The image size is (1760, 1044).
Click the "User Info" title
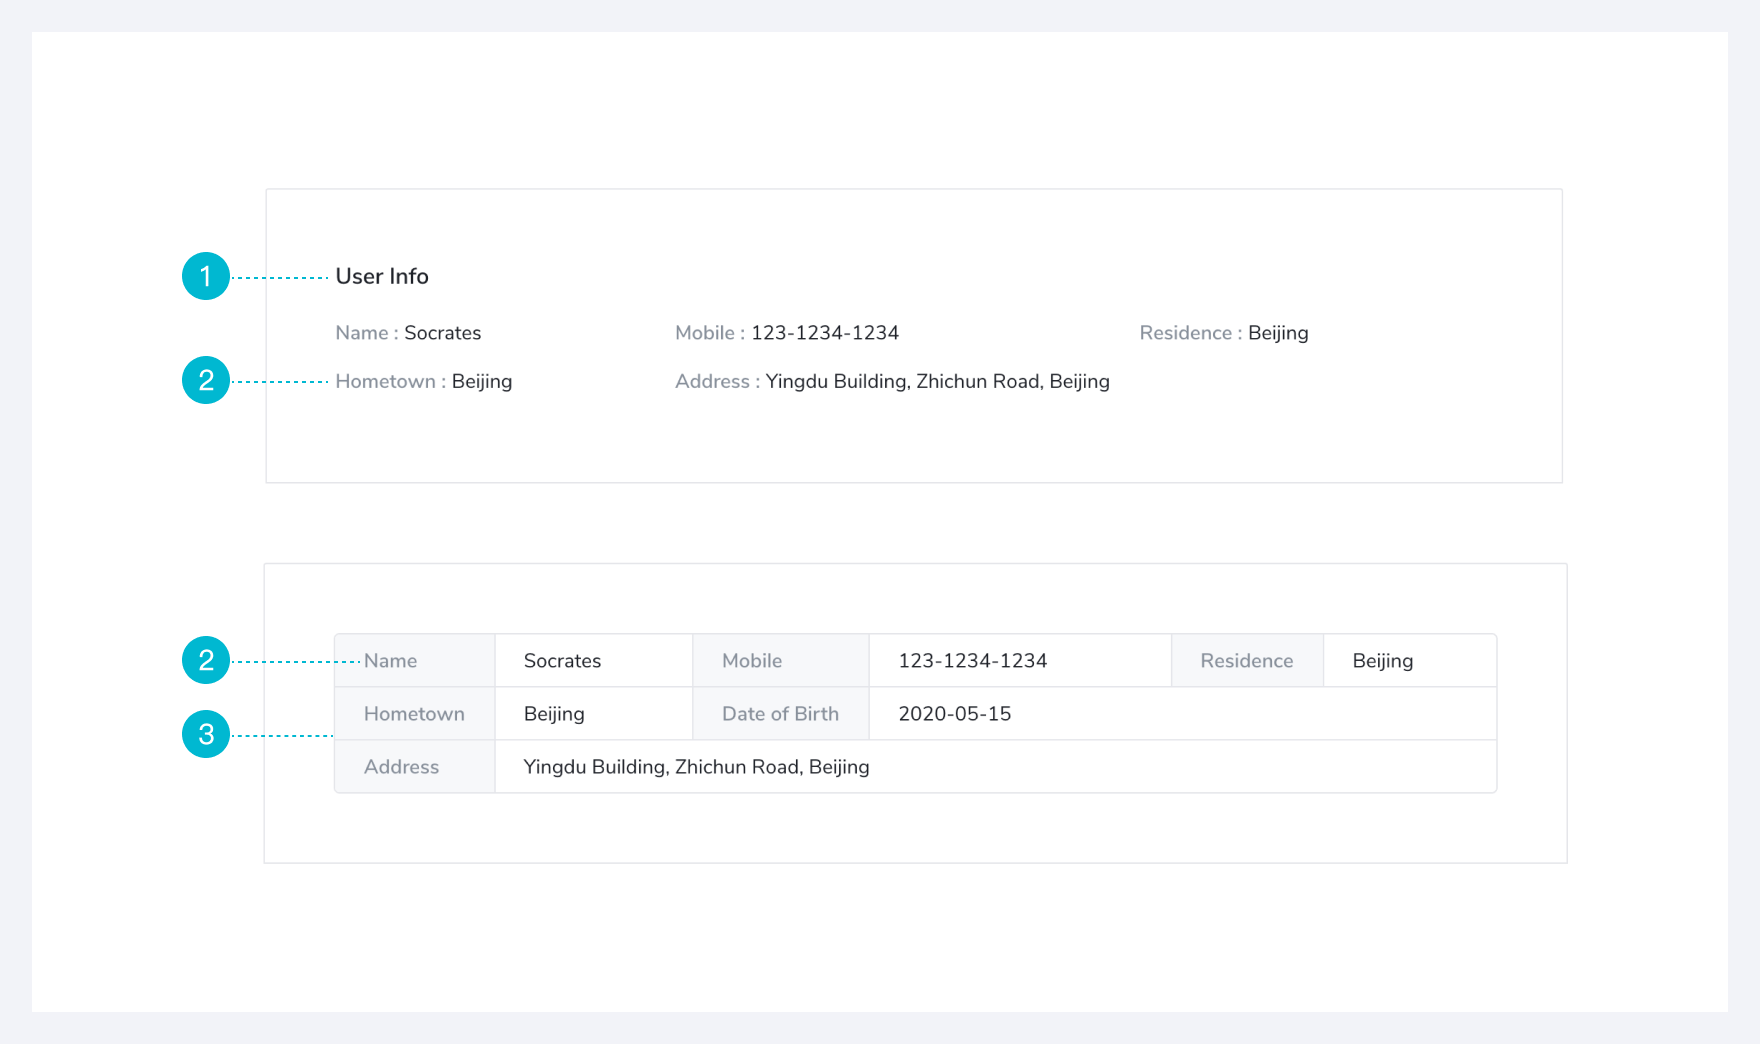(382, 276)
